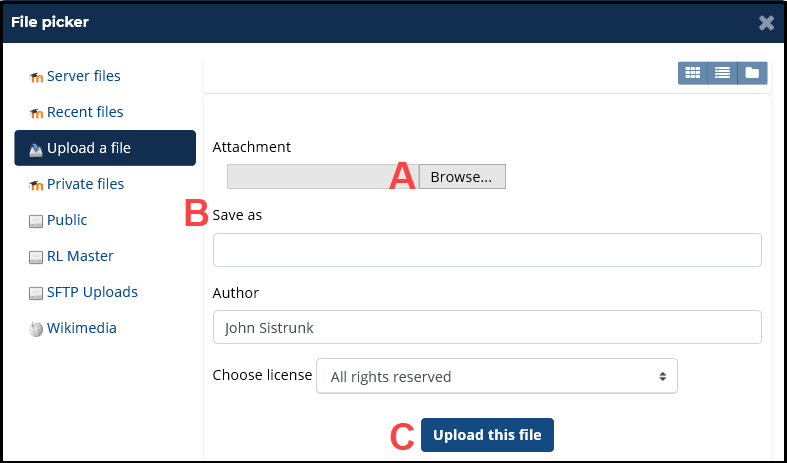Viewport: 787px width, 463px height.
Task: Click the Recent files repository icon
Action: (x=36, y=113)
